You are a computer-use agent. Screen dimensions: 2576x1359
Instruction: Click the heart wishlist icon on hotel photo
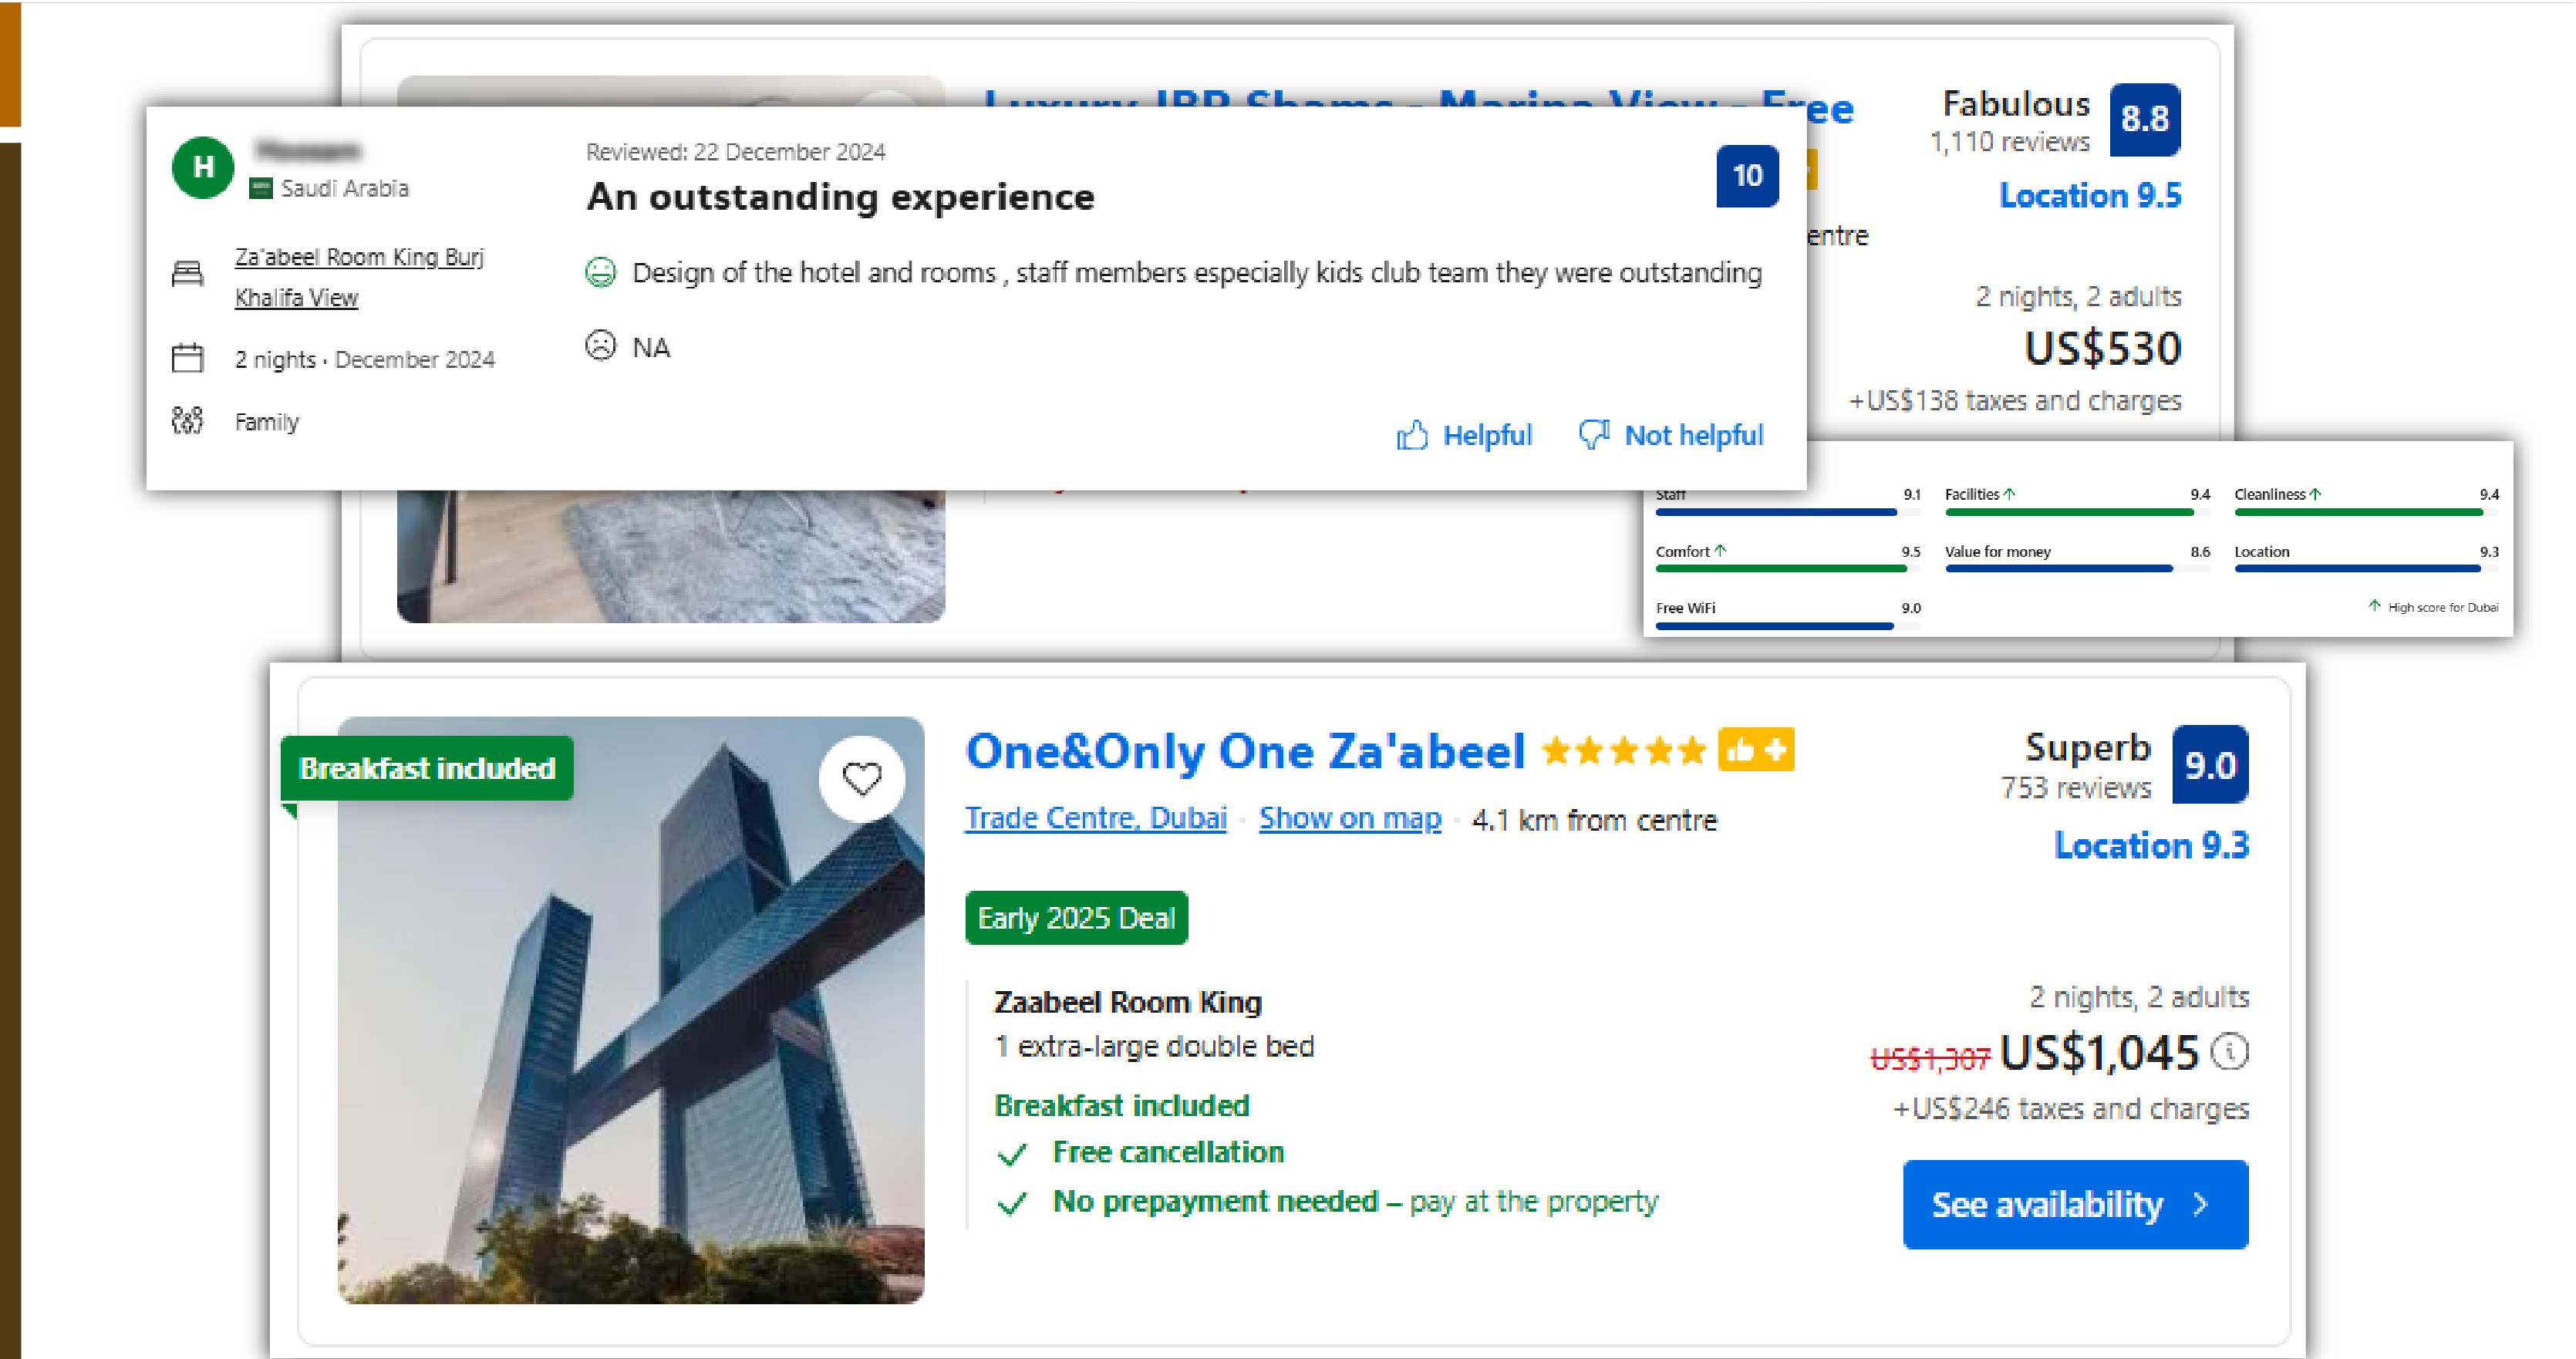[x=861, y=779]
